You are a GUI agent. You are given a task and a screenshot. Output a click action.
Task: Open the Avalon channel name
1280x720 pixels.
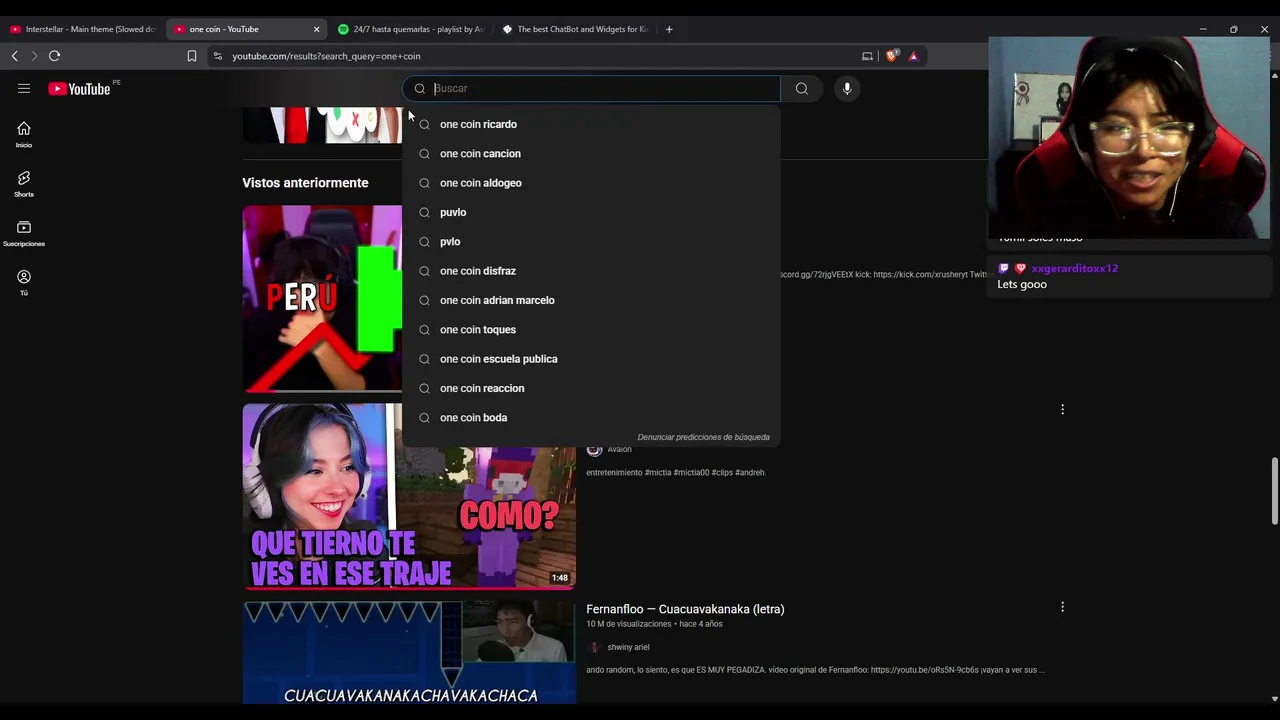619,449
